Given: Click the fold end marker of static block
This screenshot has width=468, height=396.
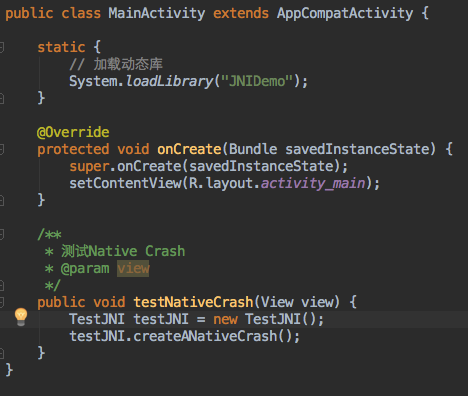Looking at the screenshot, I should [x=1, y=98].
